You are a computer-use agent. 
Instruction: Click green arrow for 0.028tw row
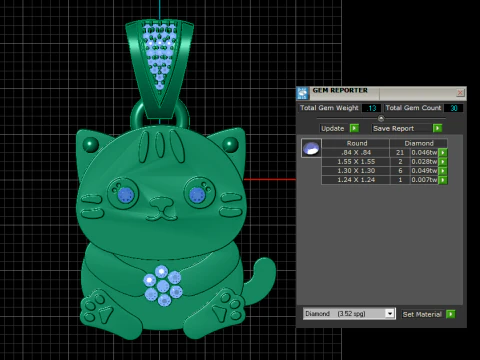coord(443,162)
